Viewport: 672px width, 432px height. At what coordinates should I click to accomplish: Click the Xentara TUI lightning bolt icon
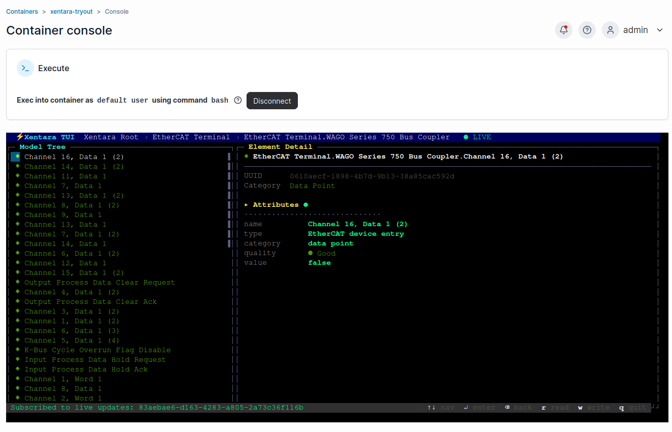[x=19, y=137]
